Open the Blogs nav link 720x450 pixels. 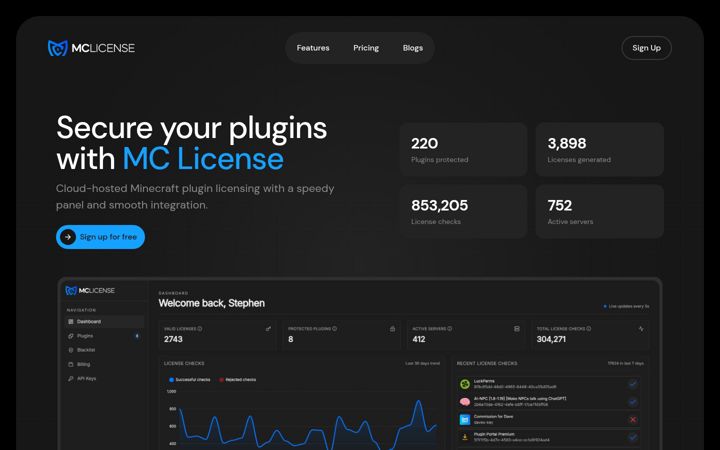(413, 48)
